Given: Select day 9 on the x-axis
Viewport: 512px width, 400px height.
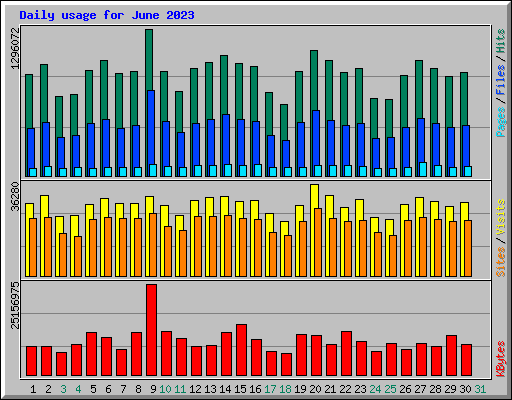Looking at the screenshot, I should 153,389.
